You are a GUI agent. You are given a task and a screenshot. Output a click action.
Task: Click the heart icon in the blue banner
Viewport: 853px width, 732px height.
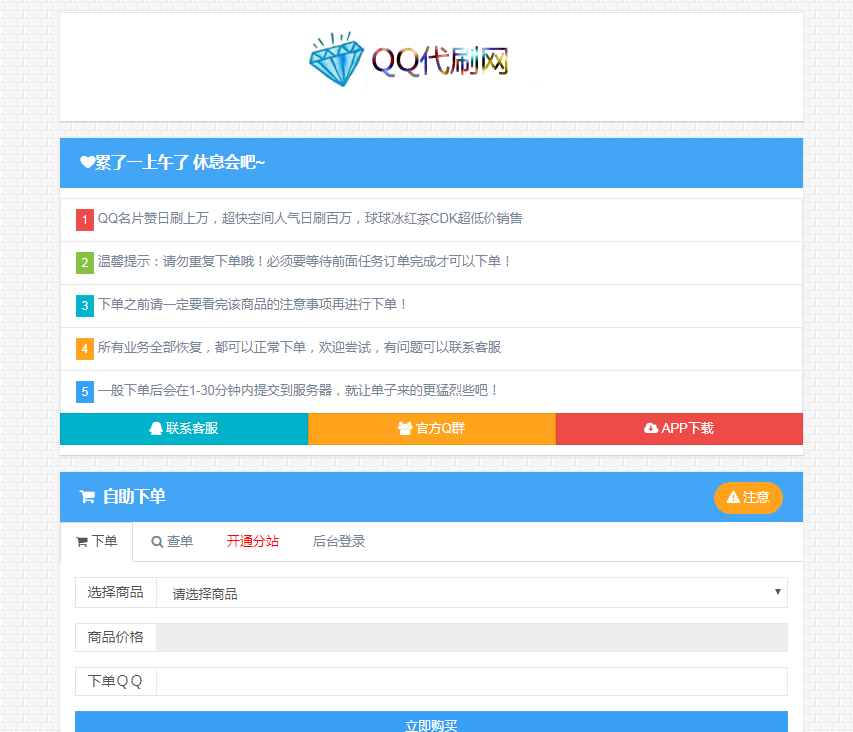tap(85, 162)
